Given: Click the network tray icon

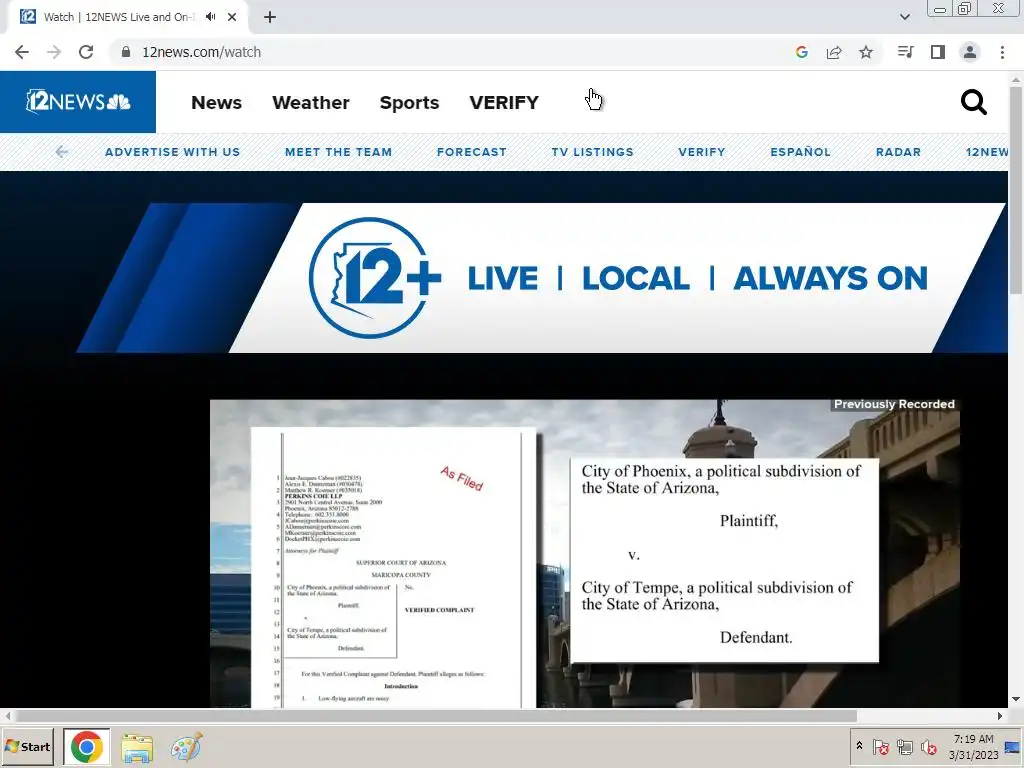Looking at the screenshot, I should tap(904, 746).
